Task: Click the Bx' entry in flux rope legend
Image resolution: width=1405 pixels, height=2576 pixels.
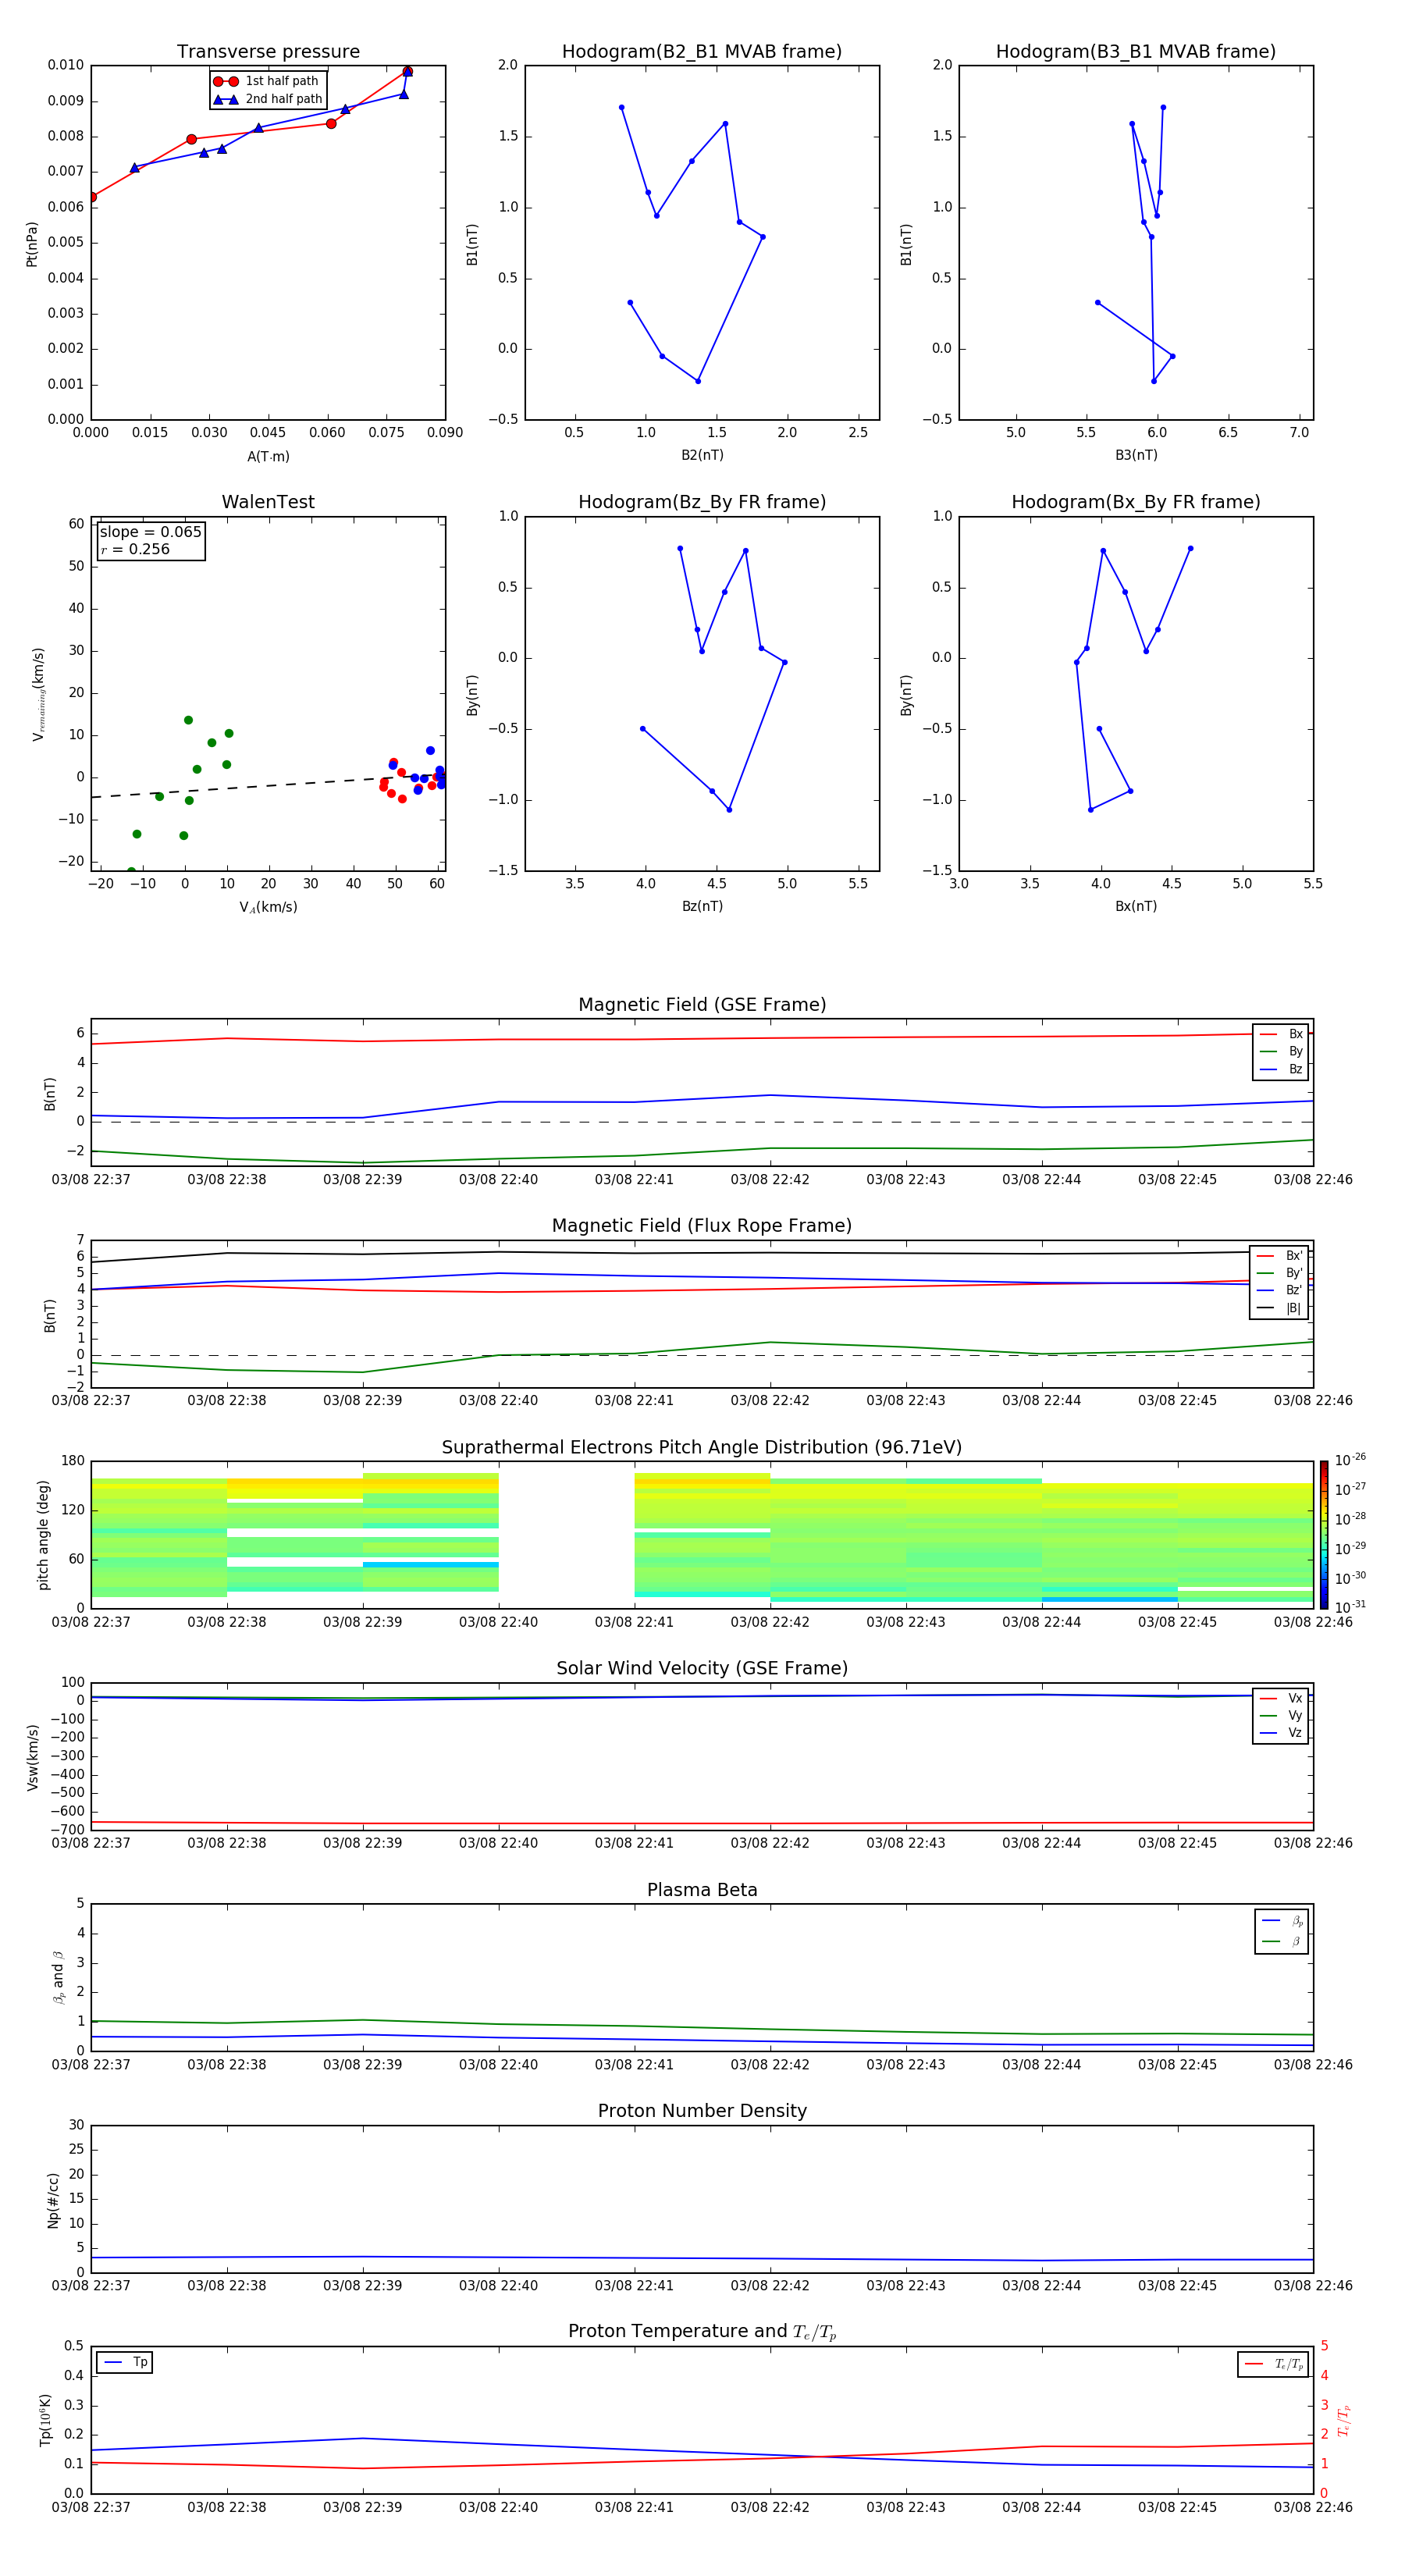Action: pyautogui.click(x=1279, y=1256)
